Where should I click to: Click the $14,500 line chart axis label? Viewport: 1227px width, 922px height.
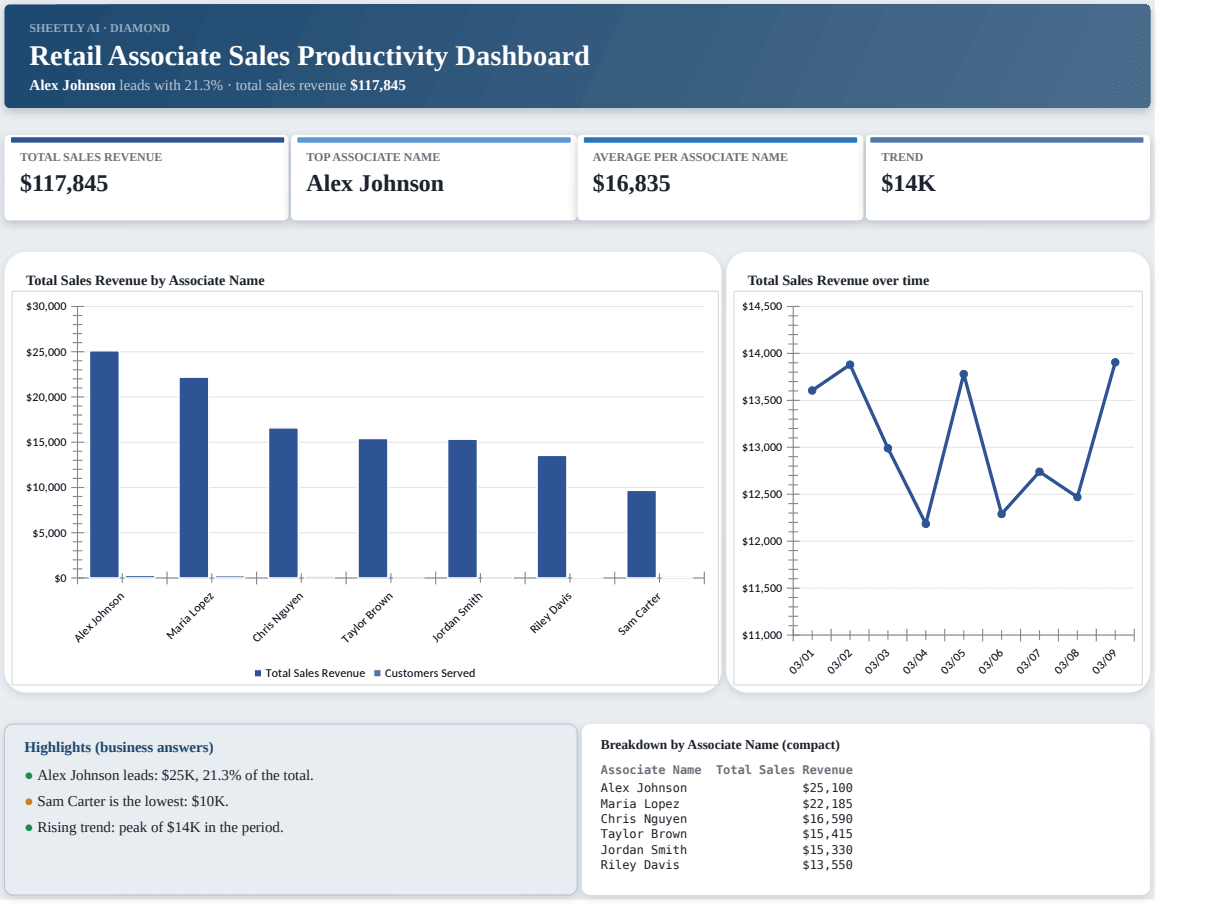coord(763,306)
